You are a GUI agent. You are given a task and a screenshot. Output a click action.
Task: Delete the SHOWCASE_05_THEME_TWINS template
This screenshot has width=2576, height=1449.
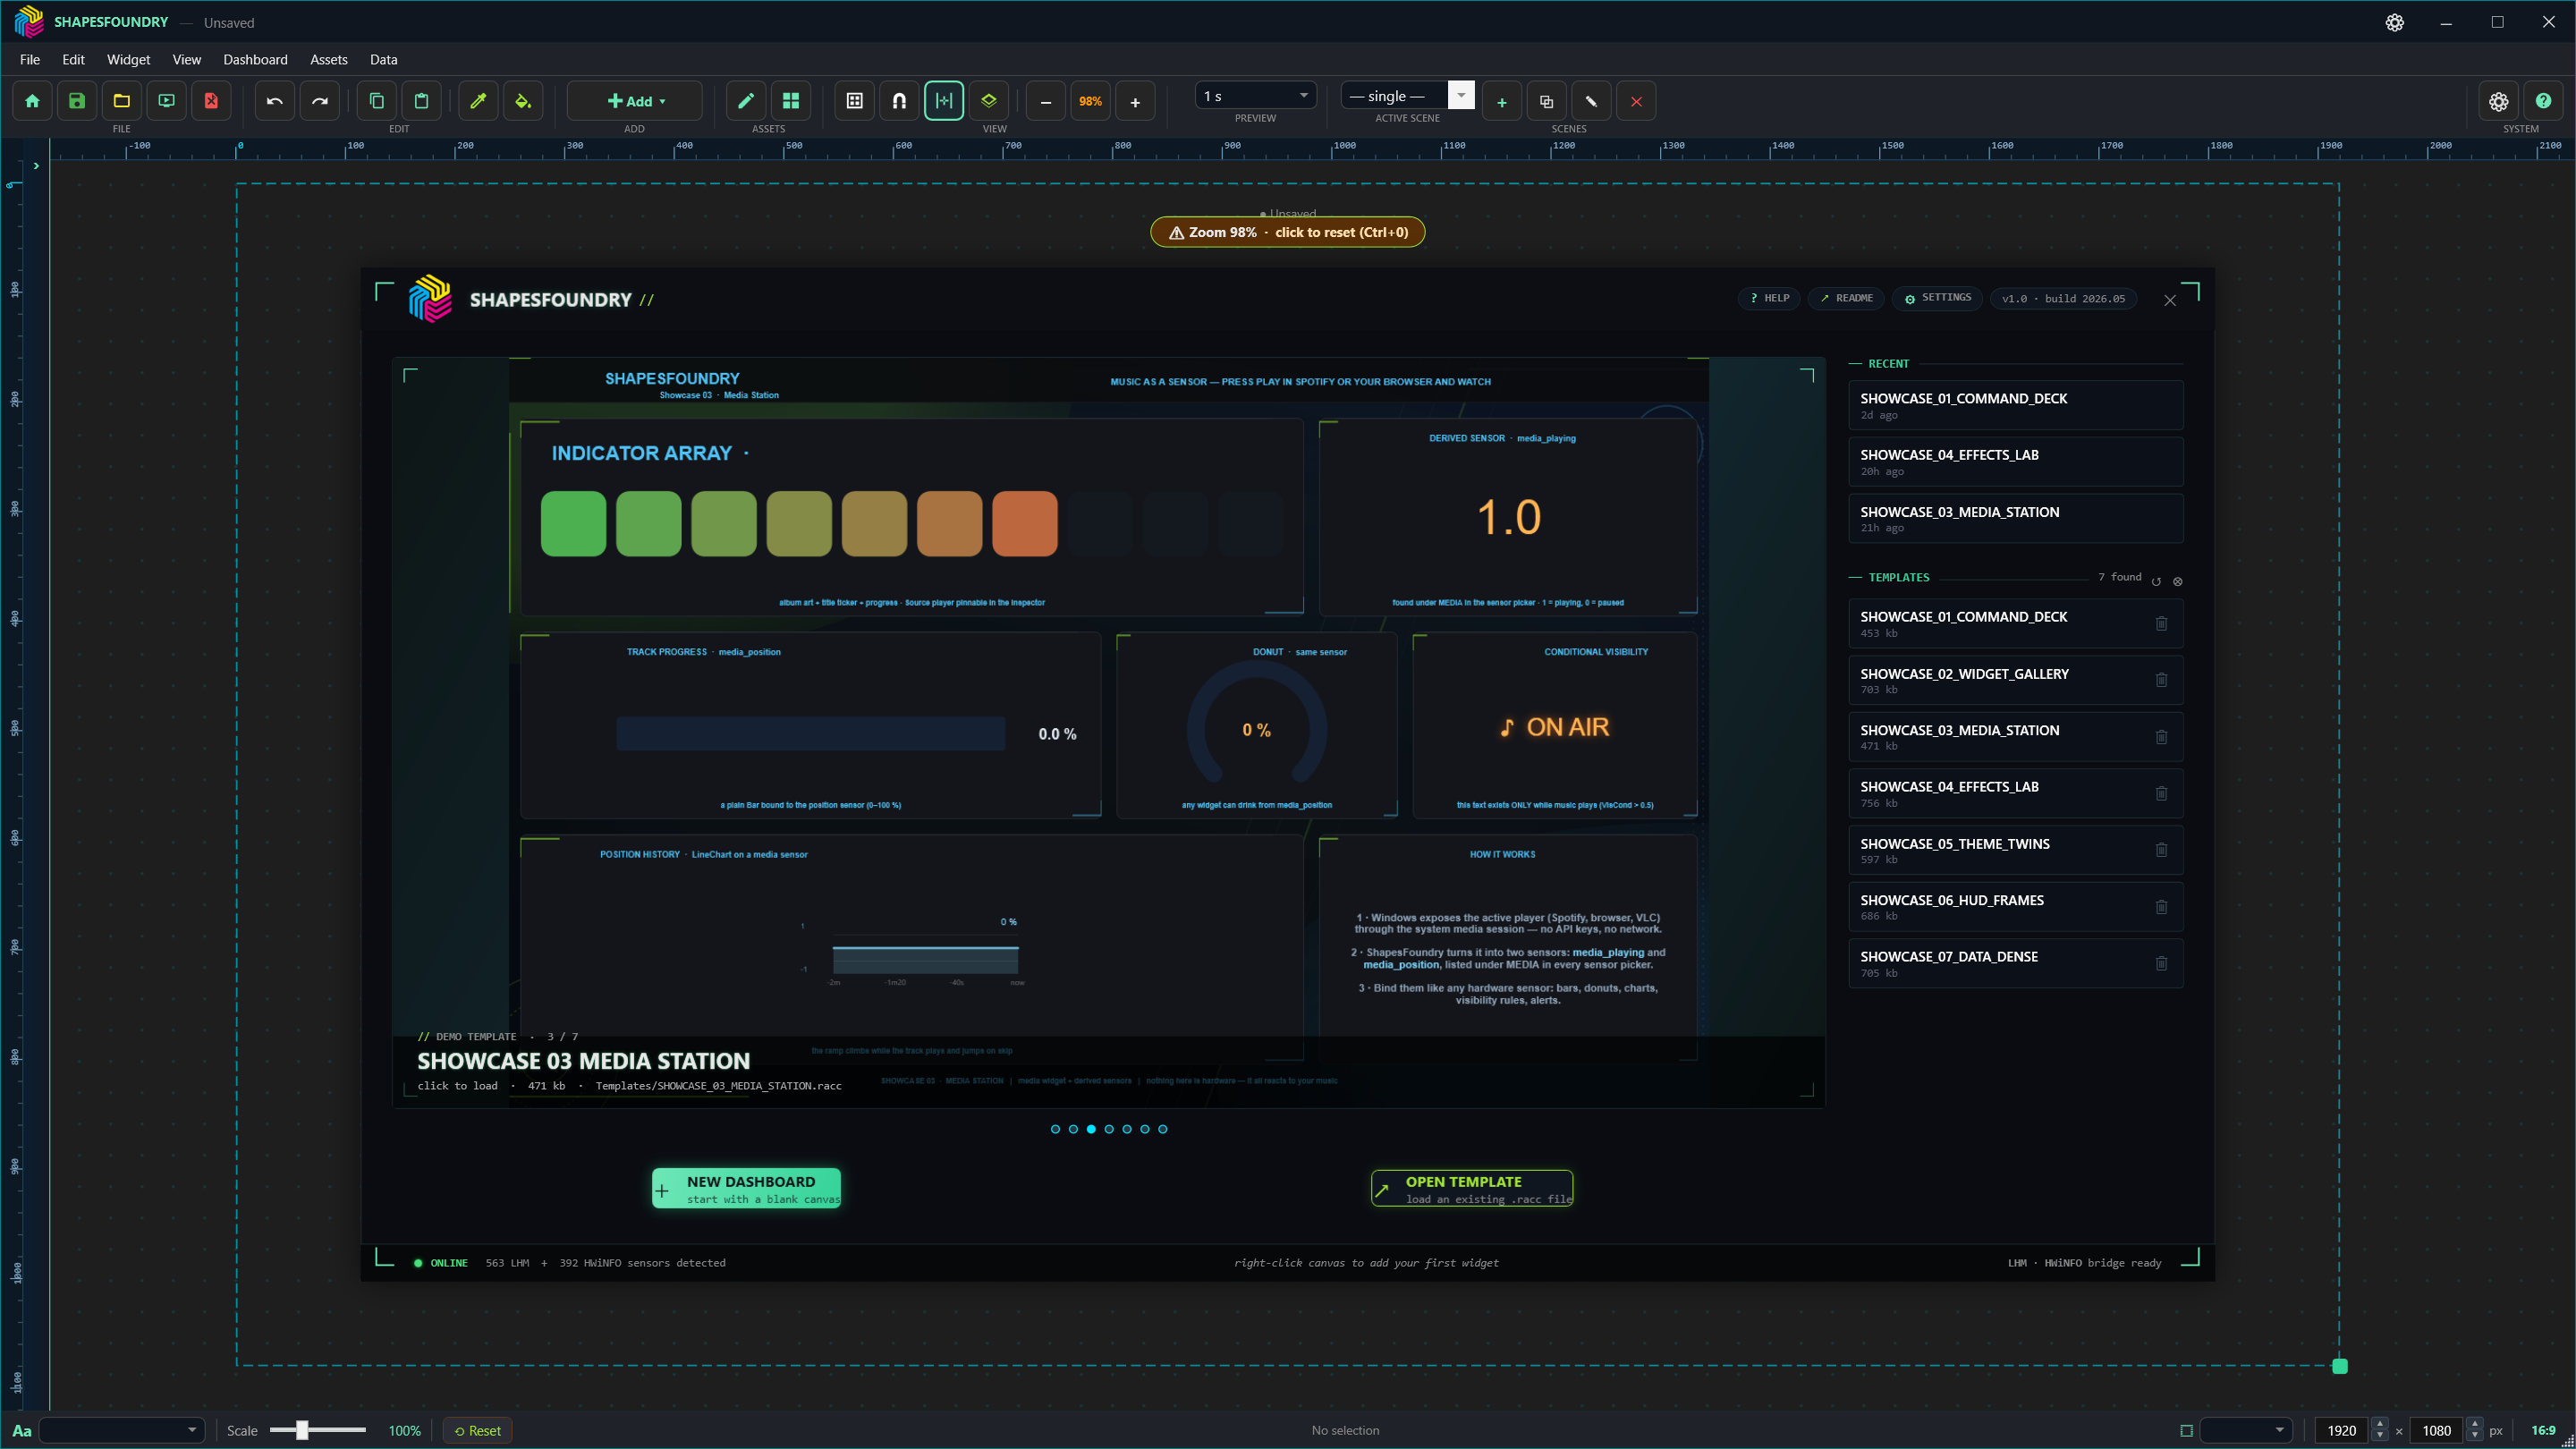coord(2161,850)
